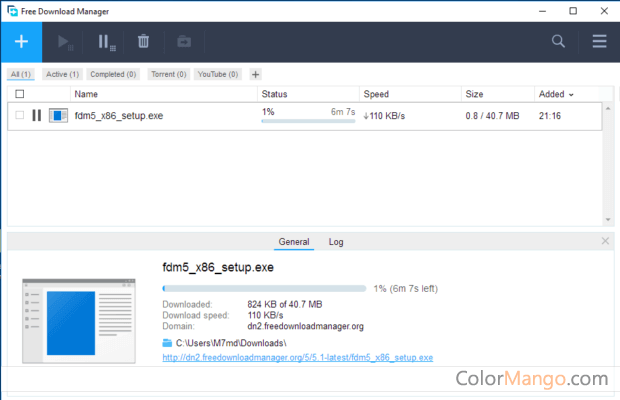The height and width of the screenshot is (400, 620).
Task: Check the fdm5_x86_setup.exe row checkbox
Action: point(19,116)
